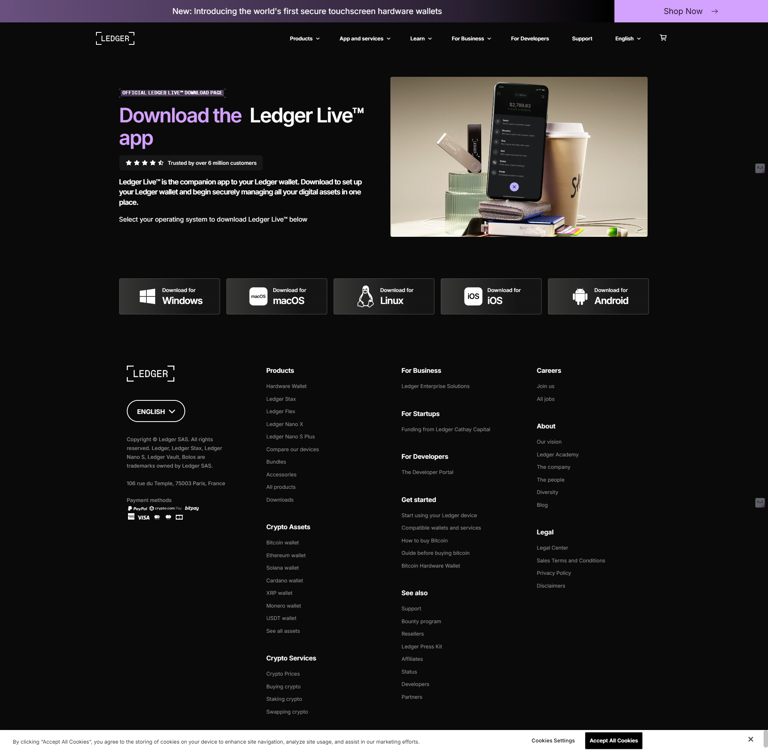Open For Developers in navigation
This screenshot has width=768, height=750.
tap(529, 39)
